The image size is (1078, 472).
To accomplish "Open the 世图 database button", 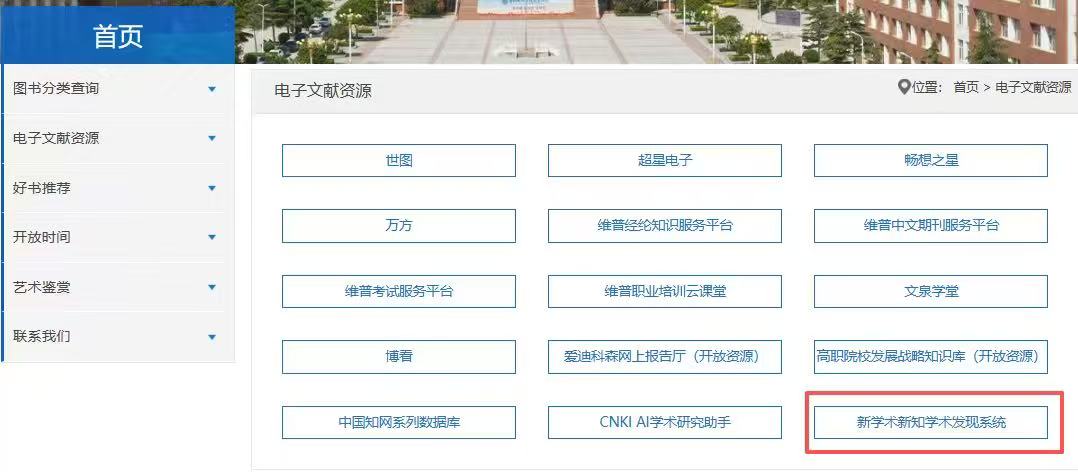I will point(398,161).
